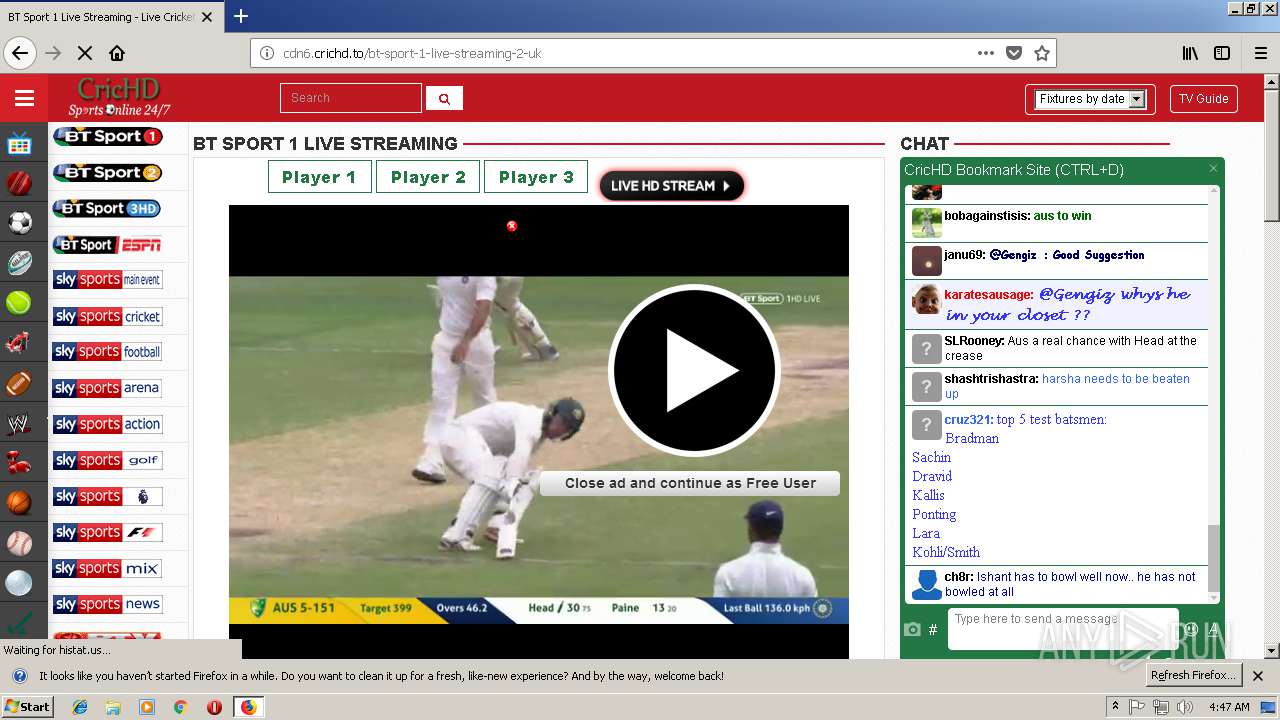The image size is (1280, 720).
Task: Select the boxing gloves sport icon
Action: tap(19, 462)
